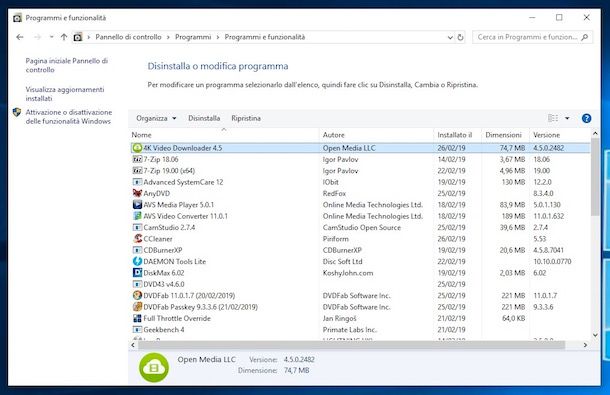Click the Pannello di controllo breadcrumb
610x395 pixels.
tap(128, 37)
